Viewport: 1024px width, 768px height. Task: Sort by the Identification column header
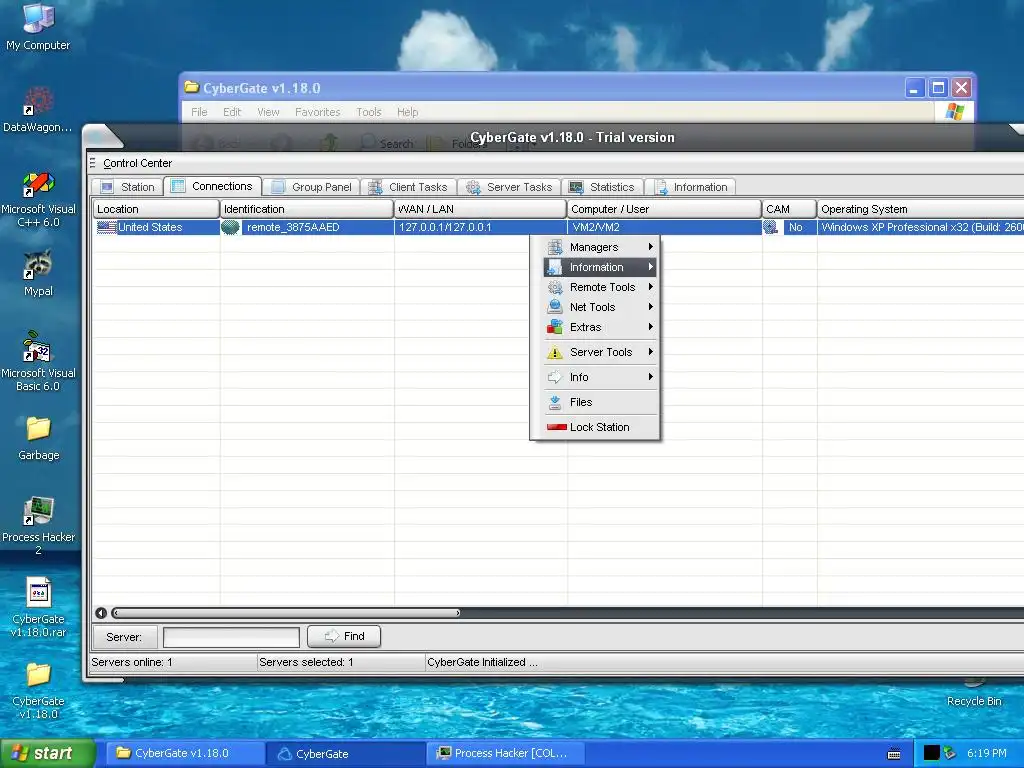tap(307, 209)
